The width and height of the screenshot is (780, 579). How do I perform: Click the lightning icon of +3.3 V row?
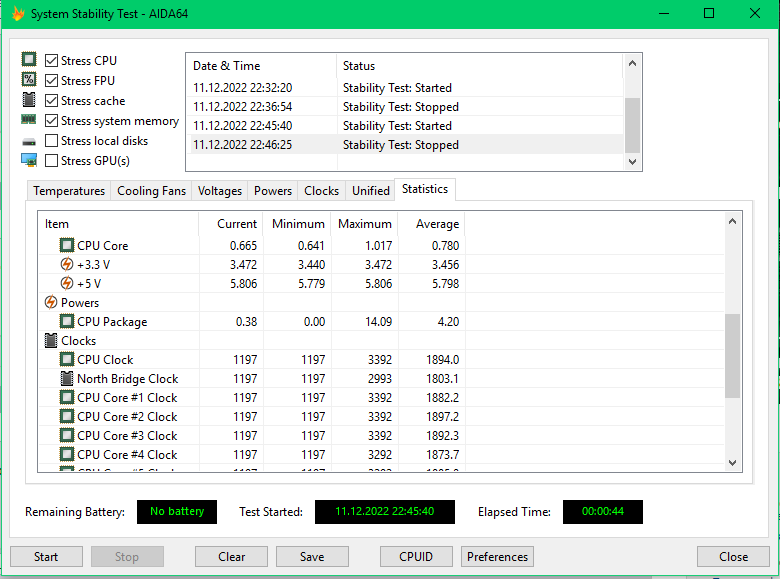(67, 264)
